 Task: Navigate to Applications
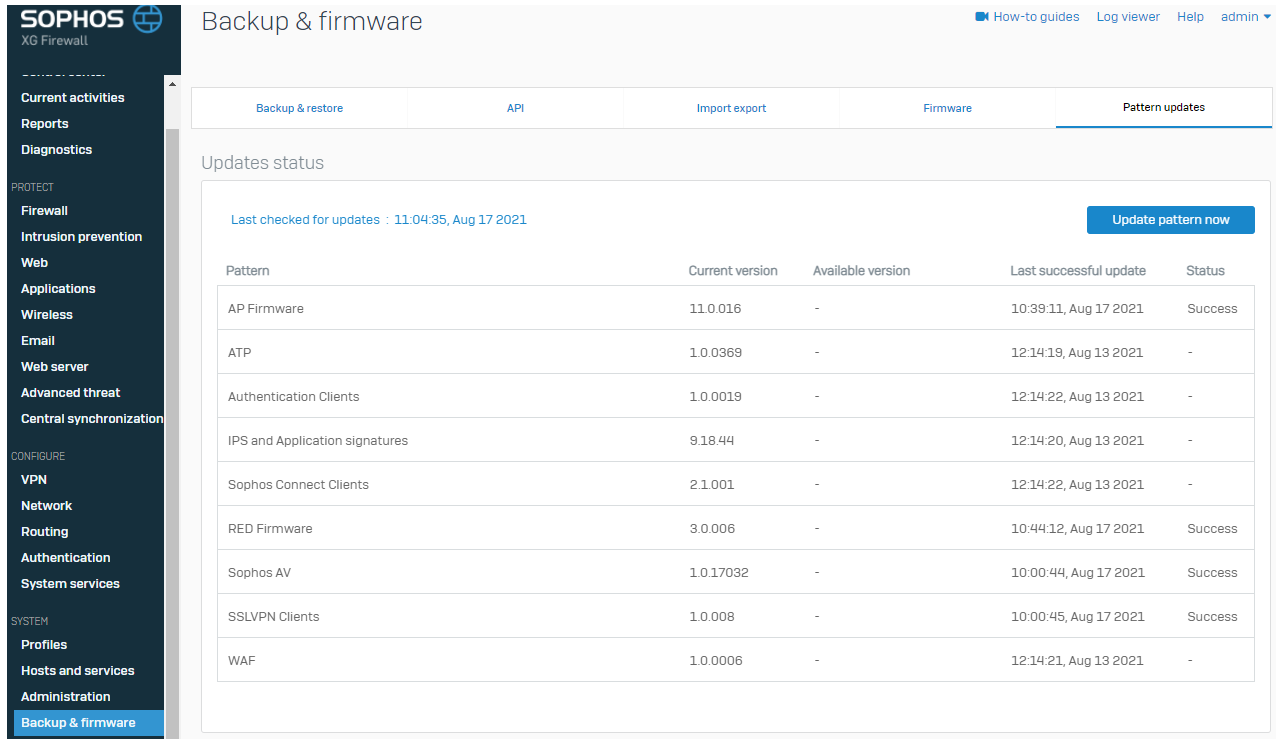tap(58, 289)
